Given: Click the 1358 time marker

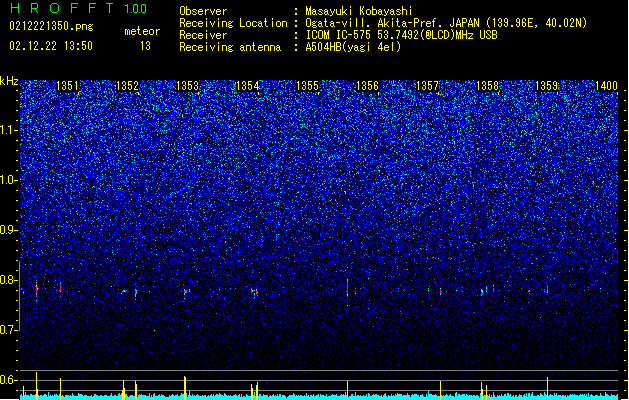Looking at the screenshot, I should (x=487, y=86).
